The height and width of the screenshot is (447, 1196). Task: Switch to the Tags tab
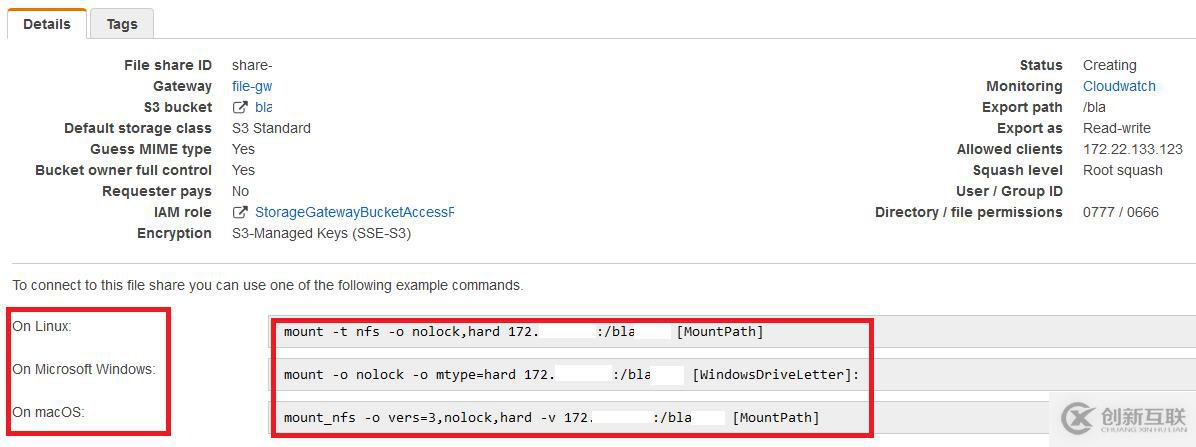pyautogui.click(x=122, y=24)
